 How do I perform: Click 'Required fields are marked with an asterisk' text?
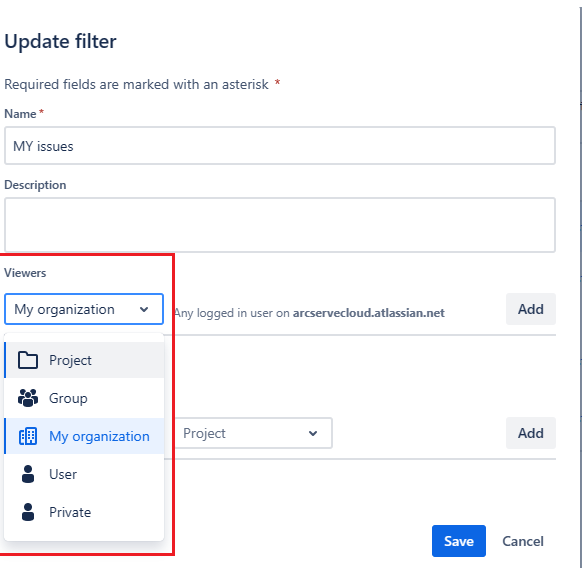[136, 84]
